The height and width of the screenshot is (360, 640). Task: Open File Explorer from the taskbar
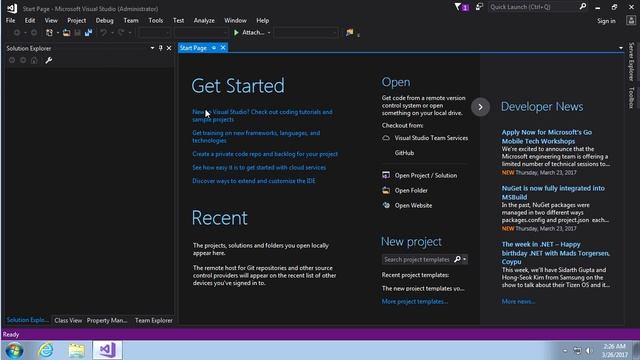[77, 350]
